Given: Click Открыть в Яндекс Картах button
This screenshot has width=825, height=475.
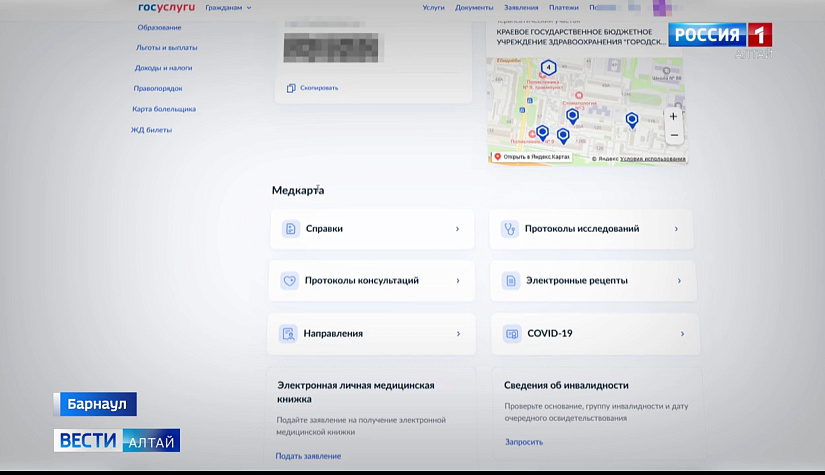Looking at the screenshot, I should click(x=532, y=157).
